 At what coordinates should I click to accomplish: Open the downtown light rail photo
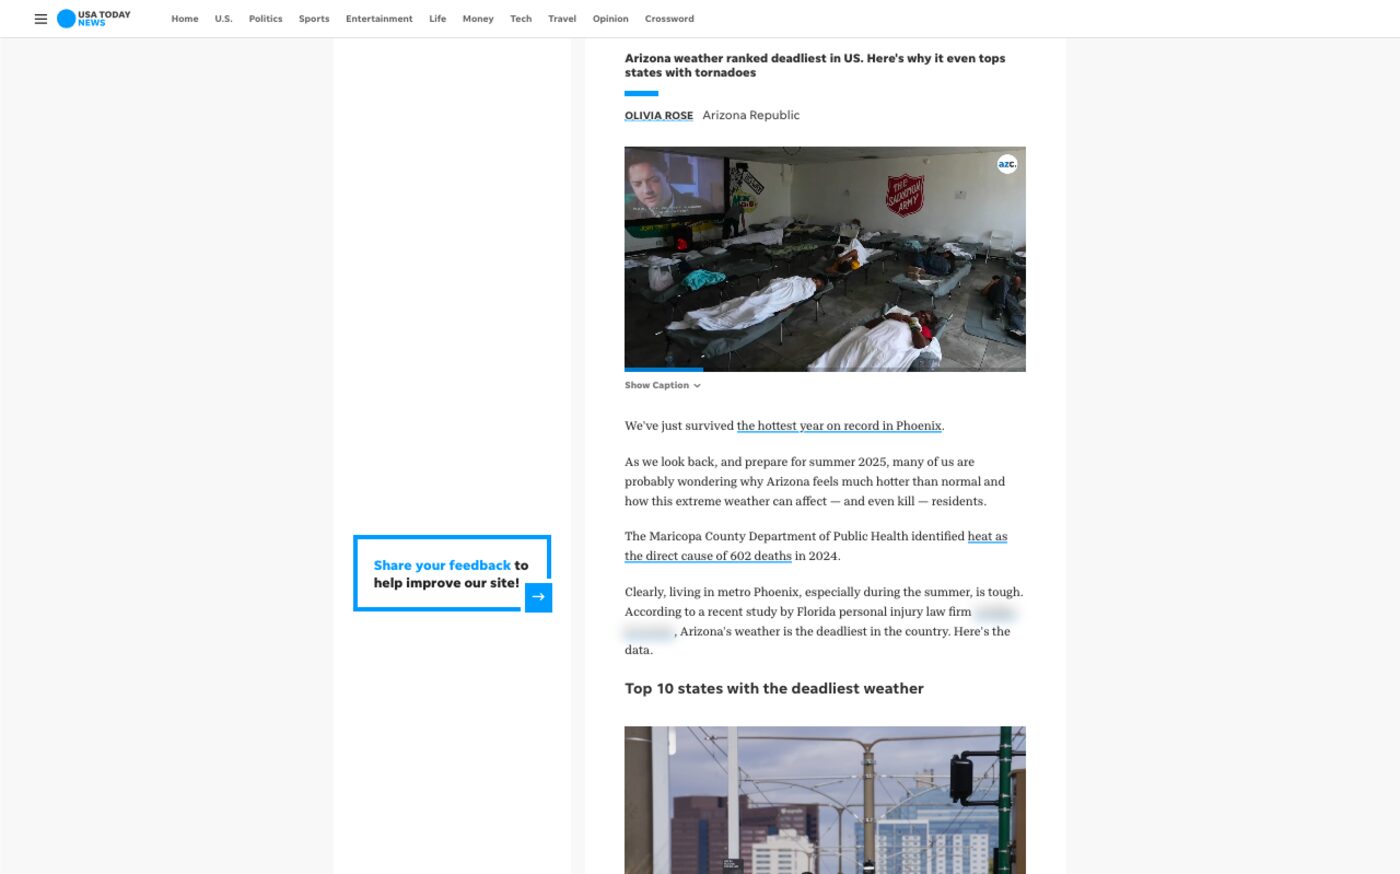(825, 800)
